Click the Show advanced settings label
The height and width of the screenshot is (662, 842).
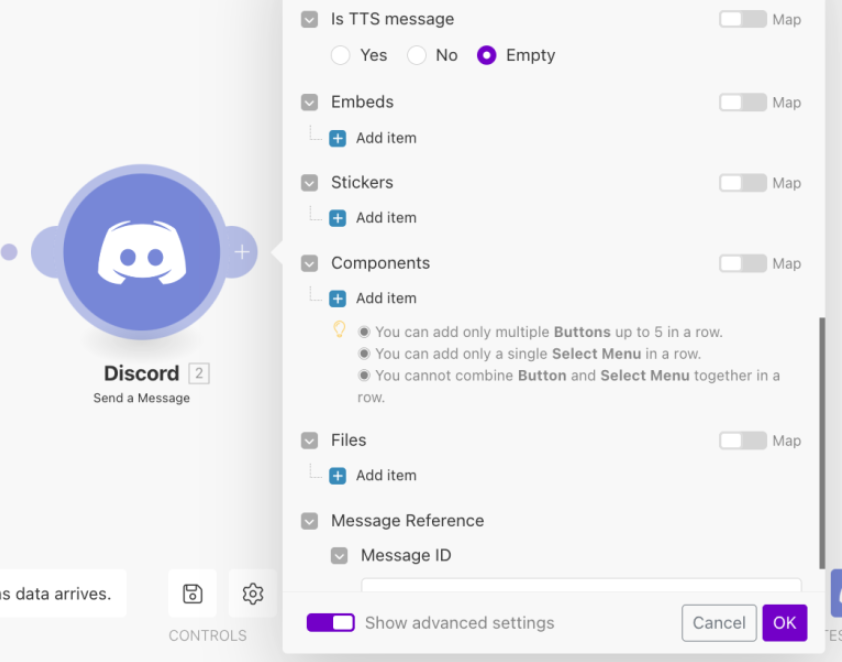click(x=460, y=623)
